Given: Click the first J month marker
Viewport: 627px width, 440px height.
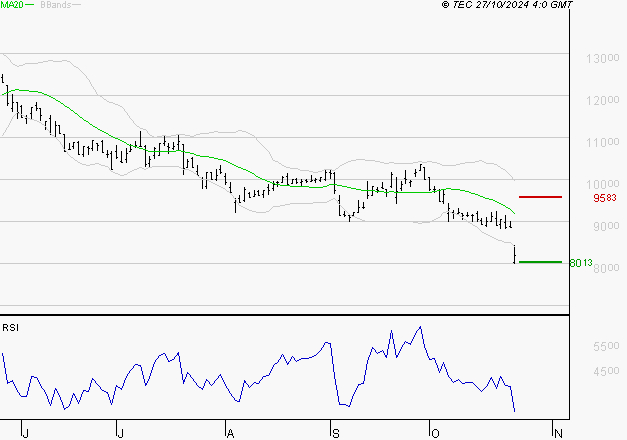Looking at the screenshot, I should [x=26, y=433].
